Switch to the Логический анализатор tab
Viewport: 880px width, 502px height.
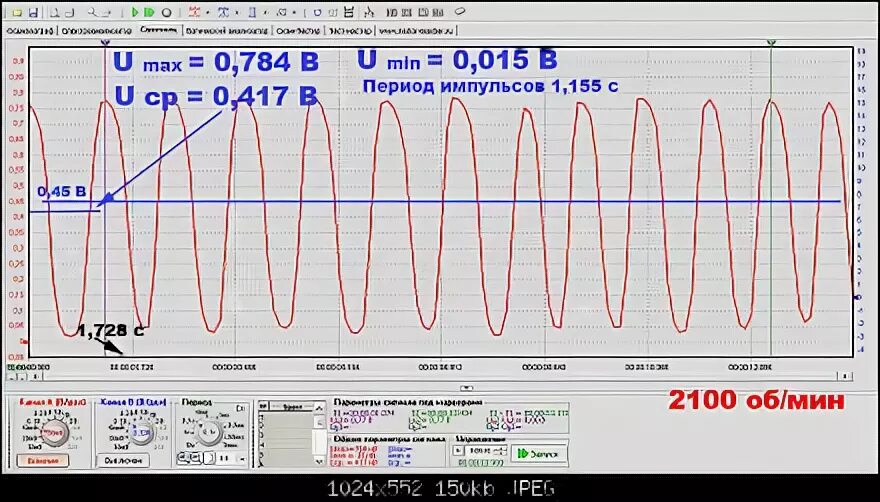[227, 31]
